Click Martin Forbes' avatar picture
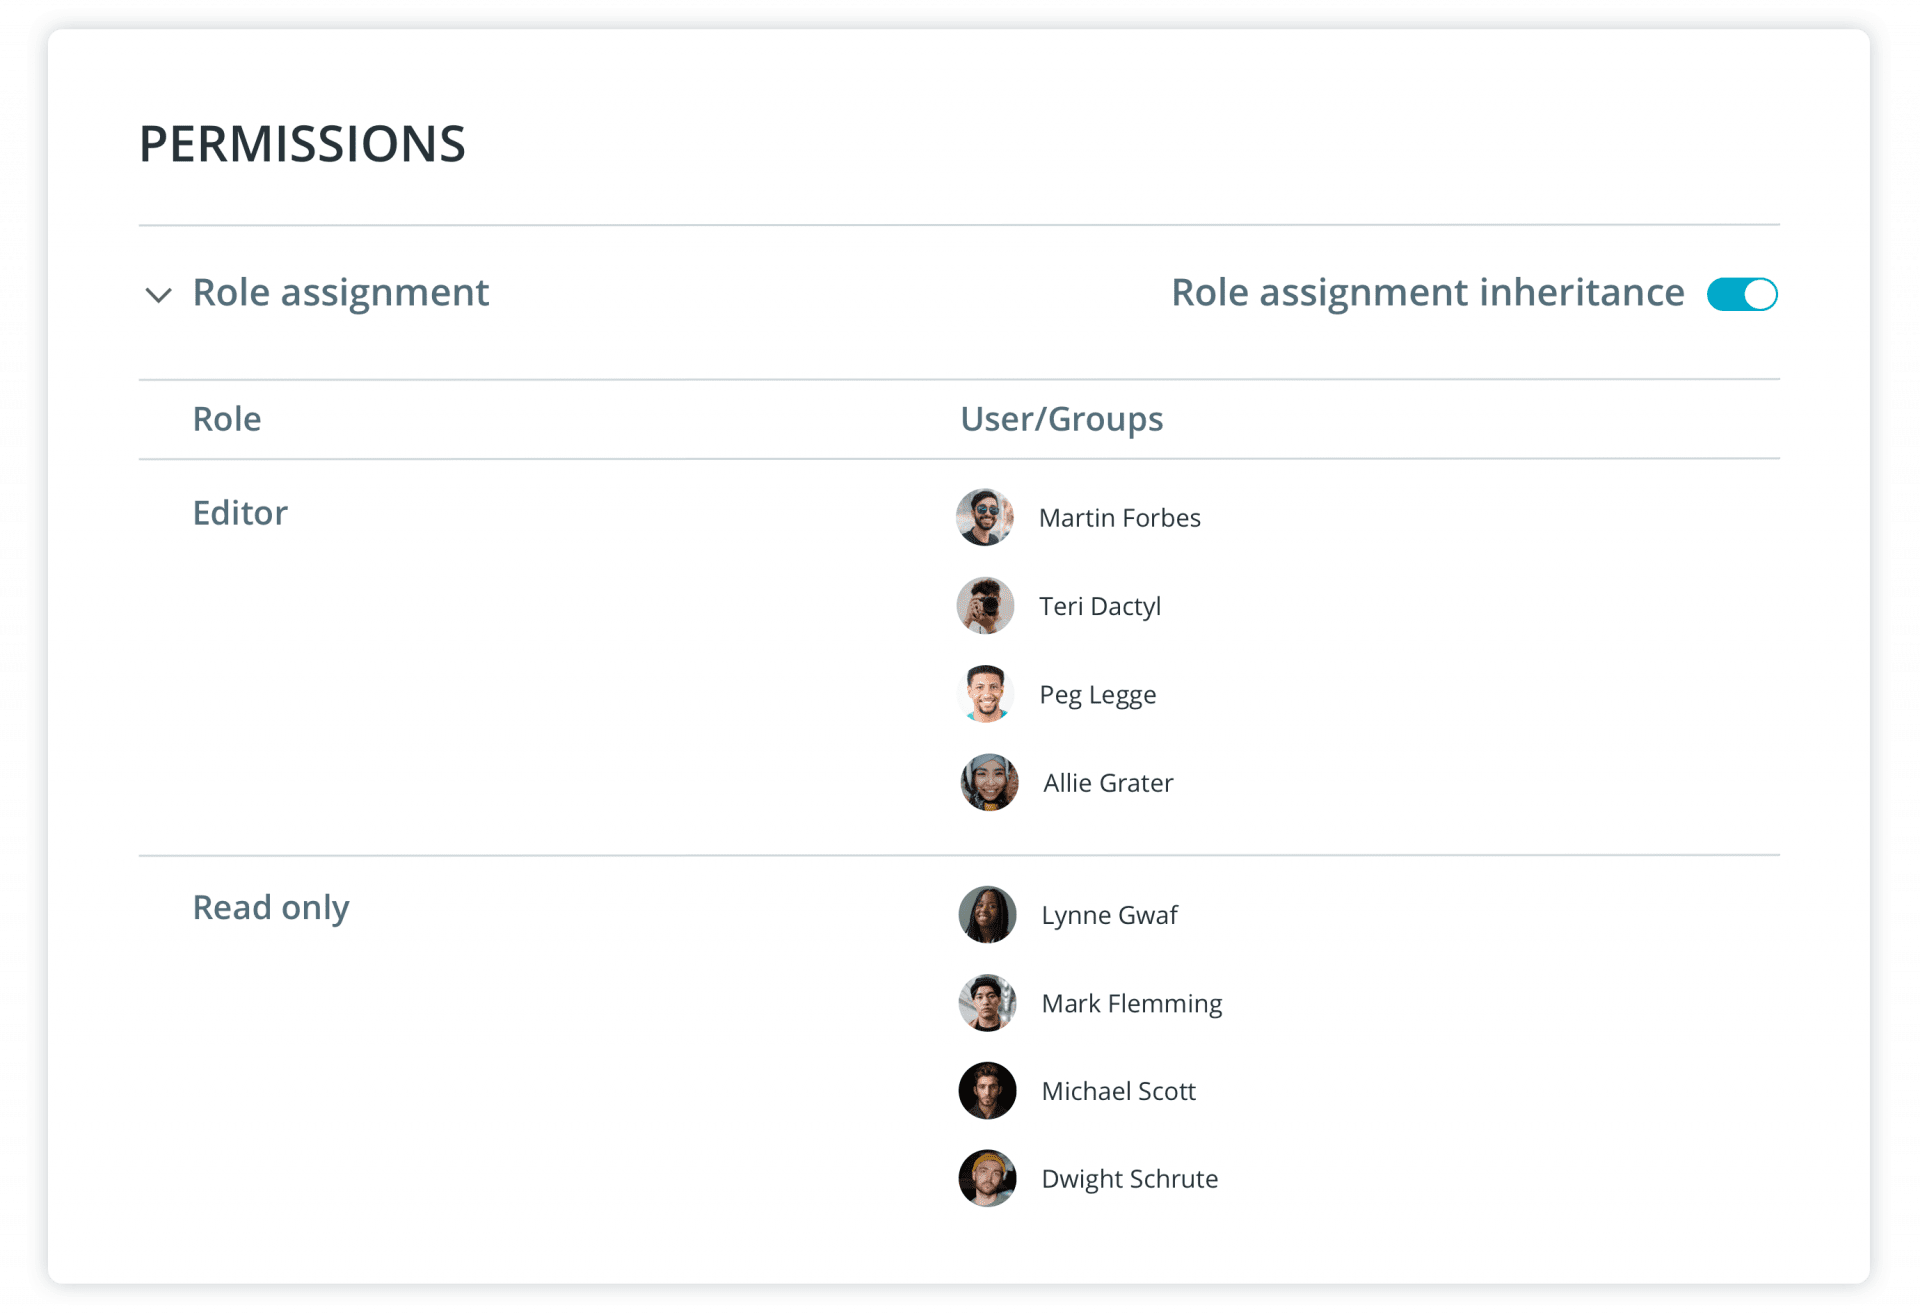The height and width of the screenshot is (1315, 1920). point(985,517)
